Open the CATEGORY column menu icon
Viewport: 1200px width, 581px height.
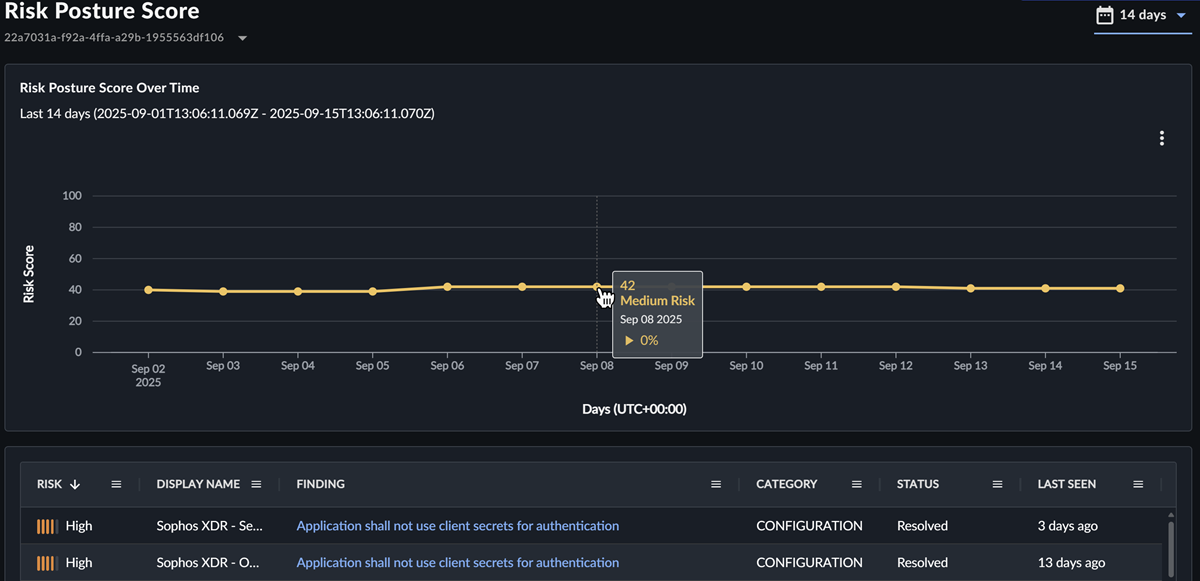click(x=856, y=484)
